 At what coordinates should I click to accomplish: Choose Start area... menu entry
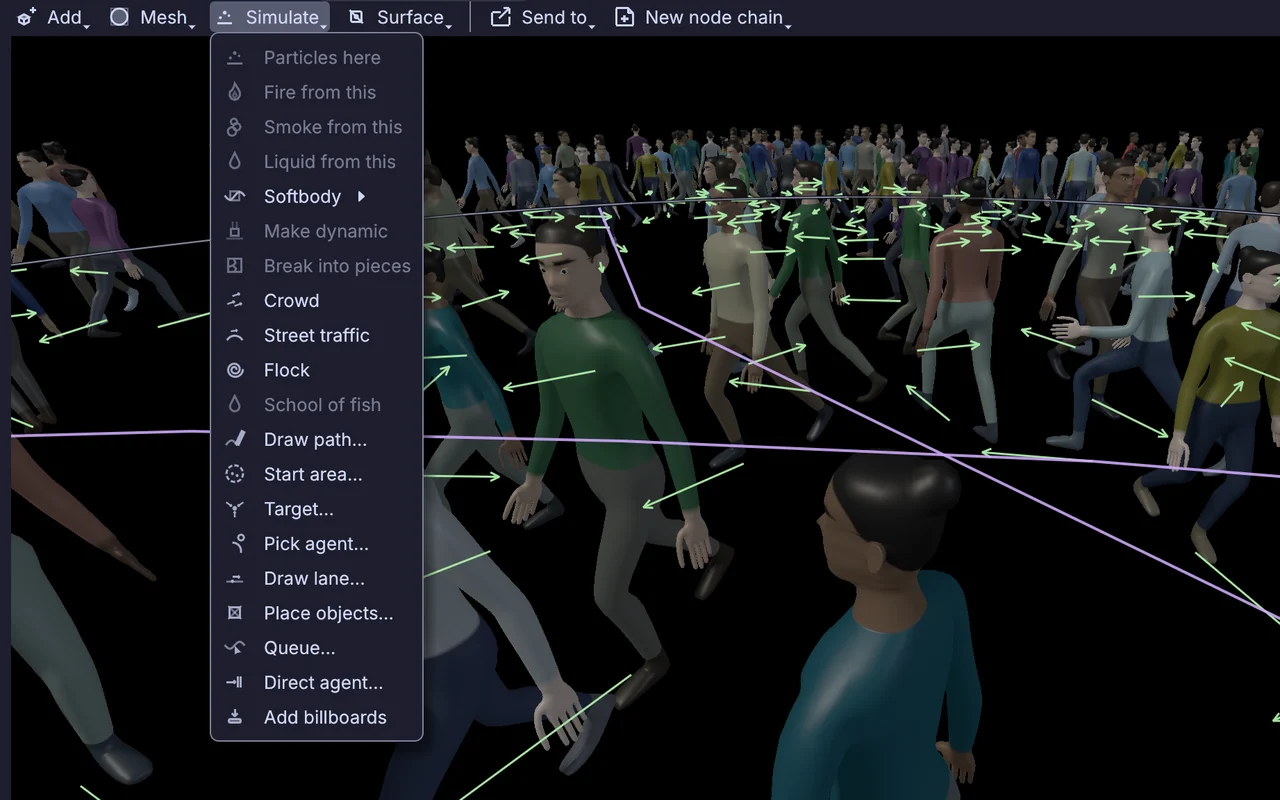(316, 474)
